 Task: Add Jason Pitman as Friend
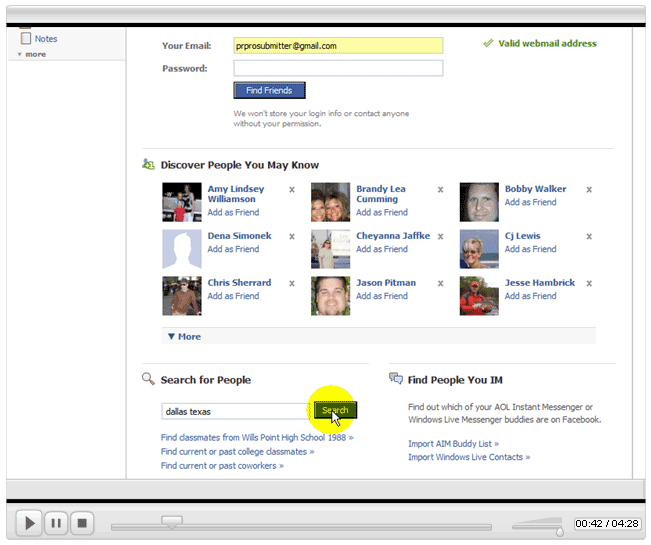382,296
